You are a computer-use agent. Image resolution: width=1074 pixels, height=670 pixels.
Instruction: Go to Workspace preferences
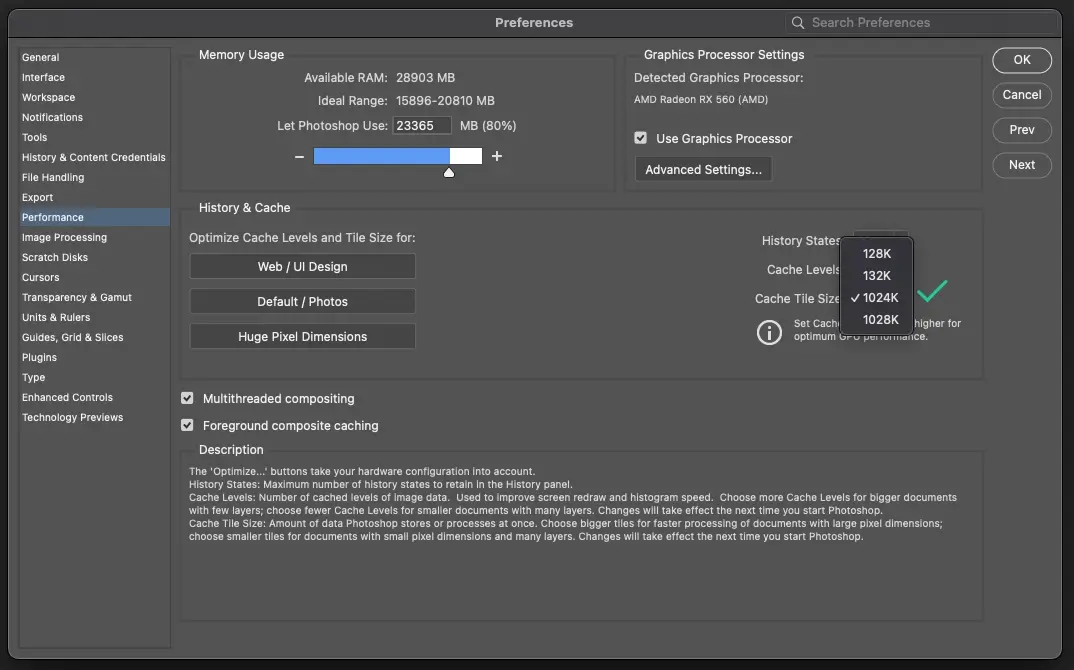95,97
